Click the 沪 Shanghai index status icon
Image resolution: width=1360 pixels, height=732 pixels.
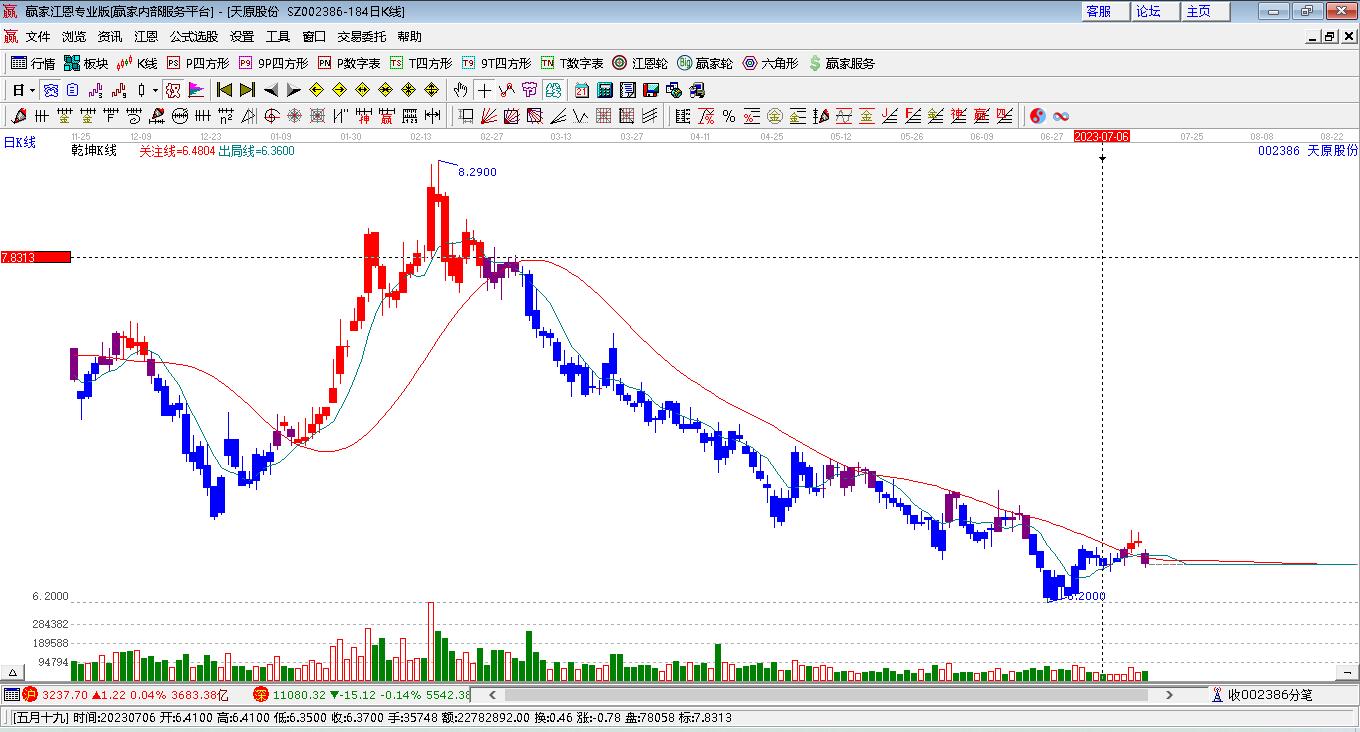click(x=30, y=695)
